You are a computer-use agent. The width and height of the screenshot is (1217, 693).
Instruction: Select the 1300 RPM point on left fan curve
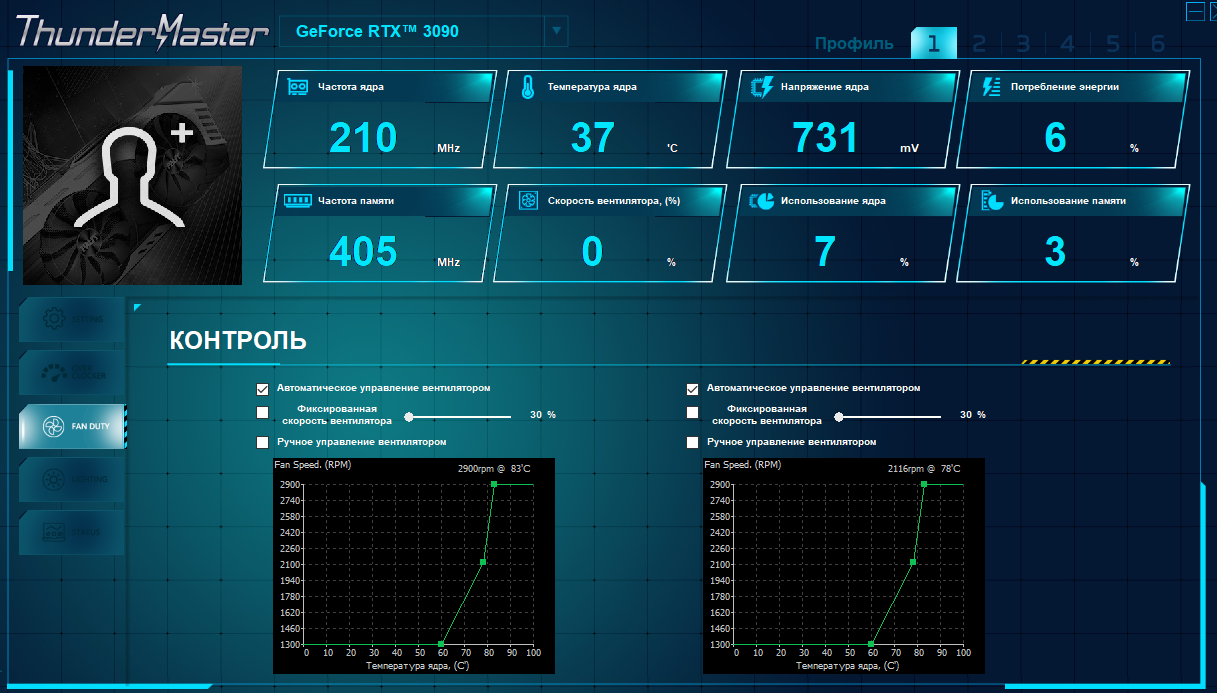[442, 644]
